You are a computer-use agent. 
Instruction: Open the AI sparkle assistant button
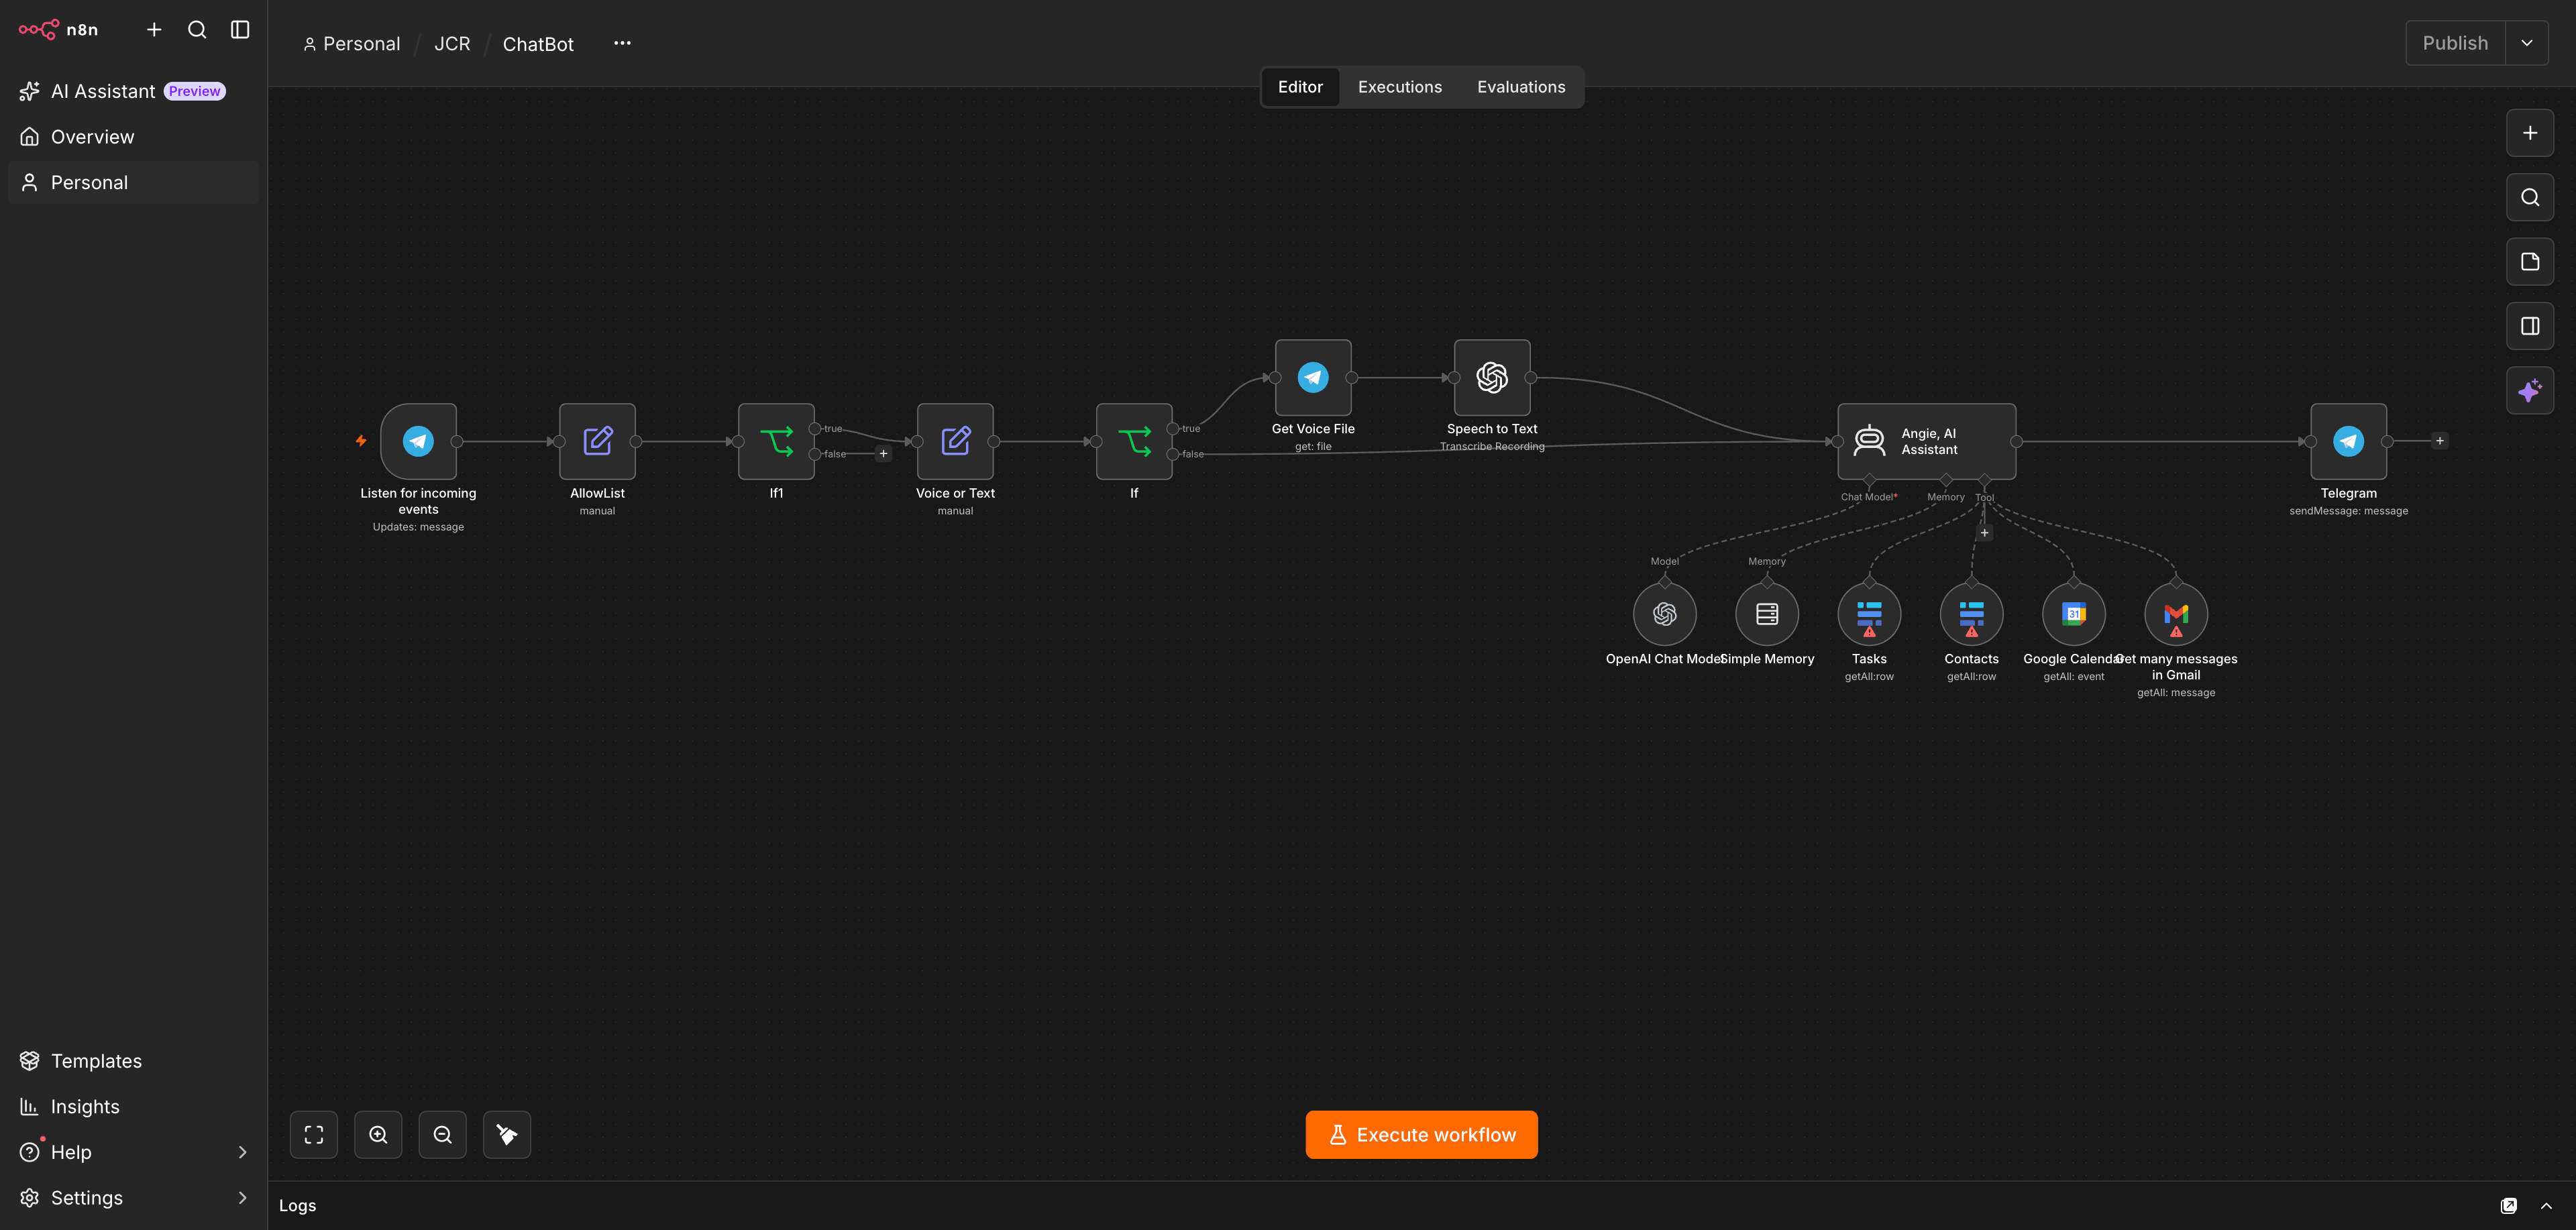pos(2530,390)
